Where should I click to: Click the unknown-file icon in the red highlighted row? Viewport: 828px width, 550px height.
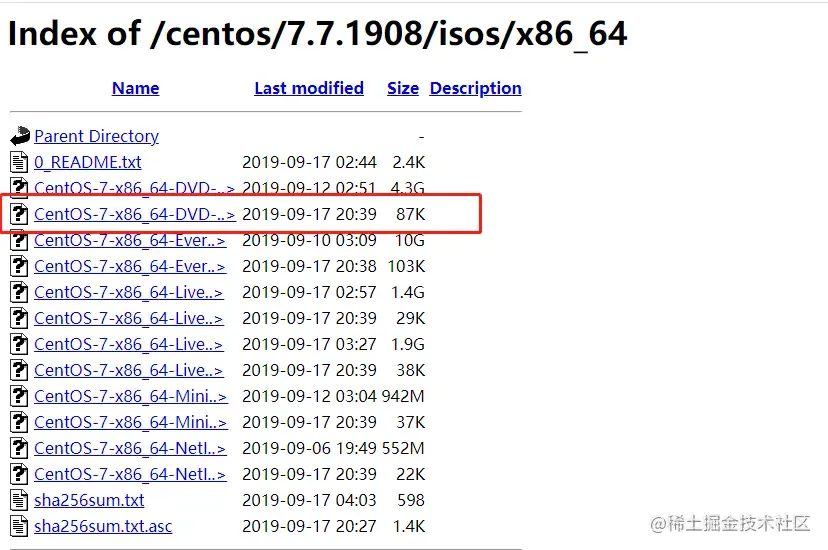tap(20, 214)
